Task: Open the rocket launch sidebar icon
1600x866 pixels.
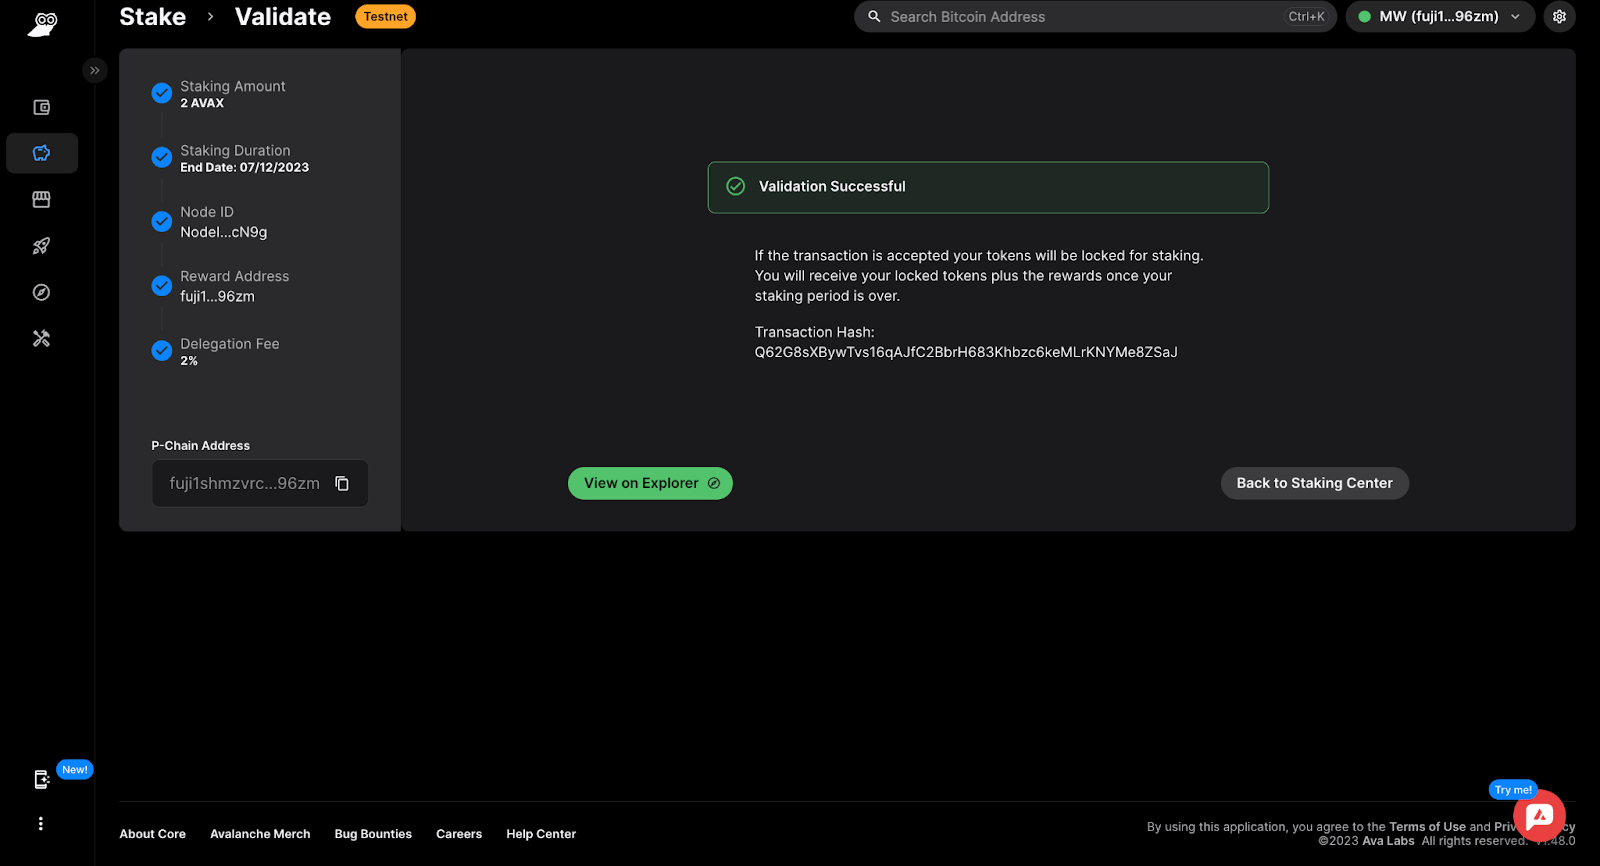Action: pyautogui.click(x=42, y=246)
